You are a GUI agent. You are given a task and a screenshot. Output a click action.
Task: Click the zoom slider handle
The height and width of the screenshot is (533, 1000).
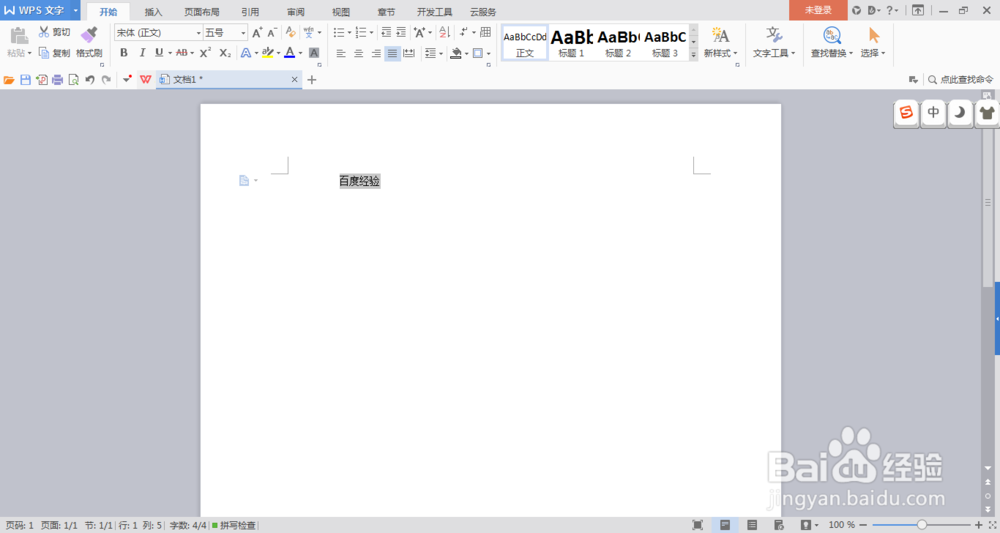922,525
